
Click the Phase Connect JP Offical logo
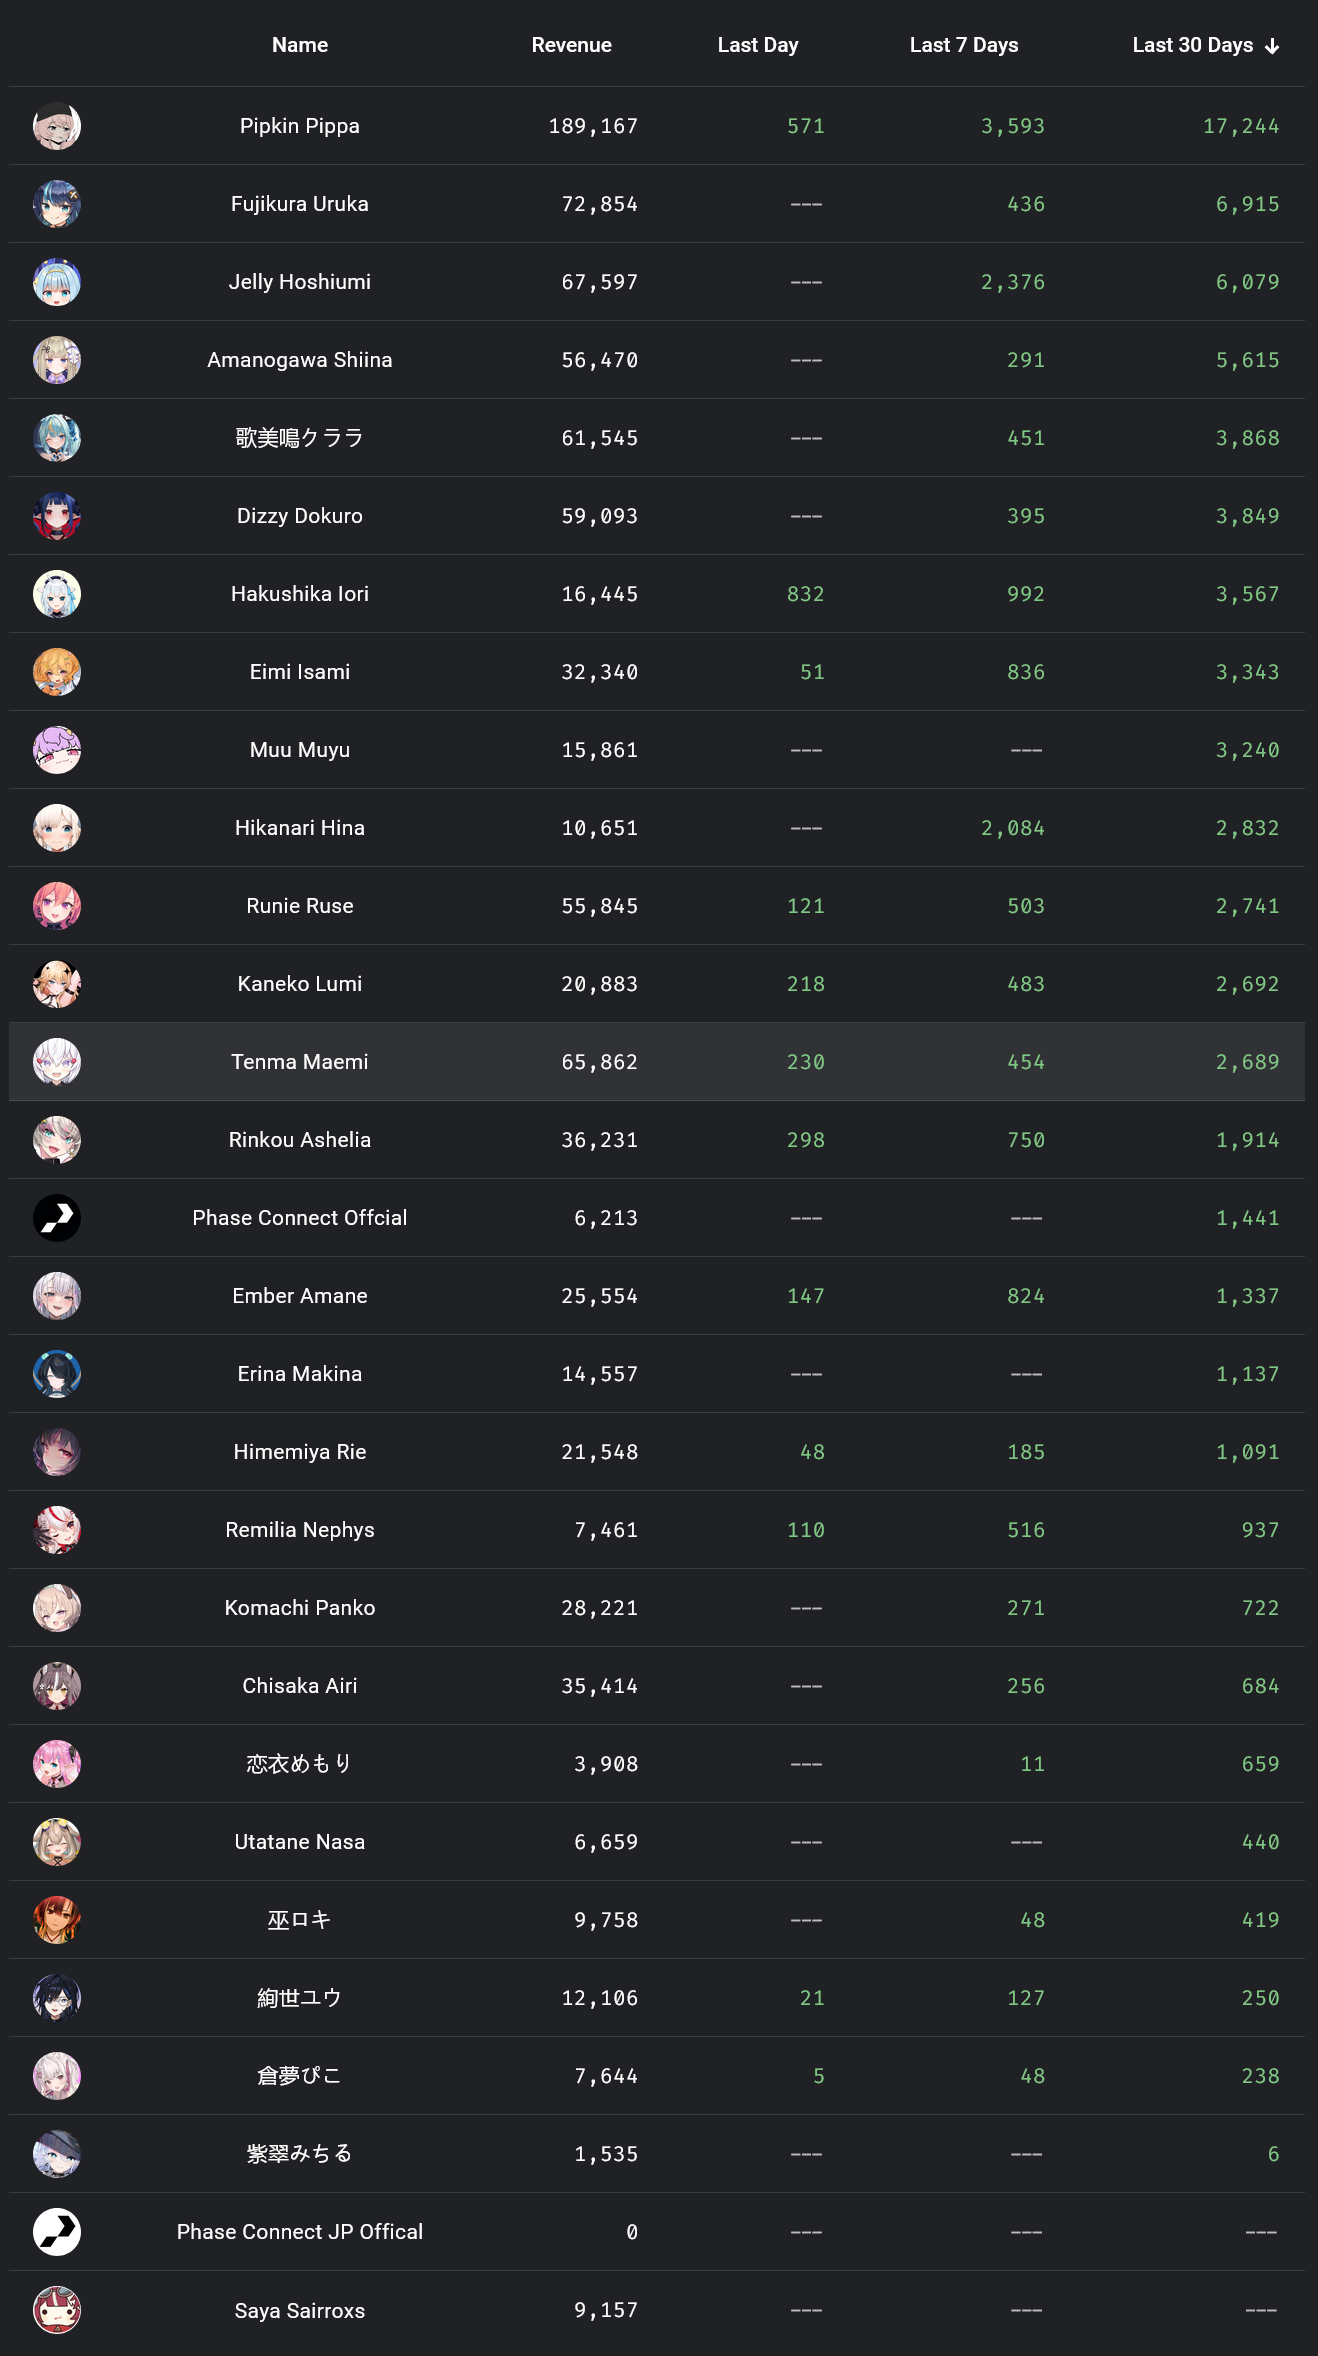57,2232
